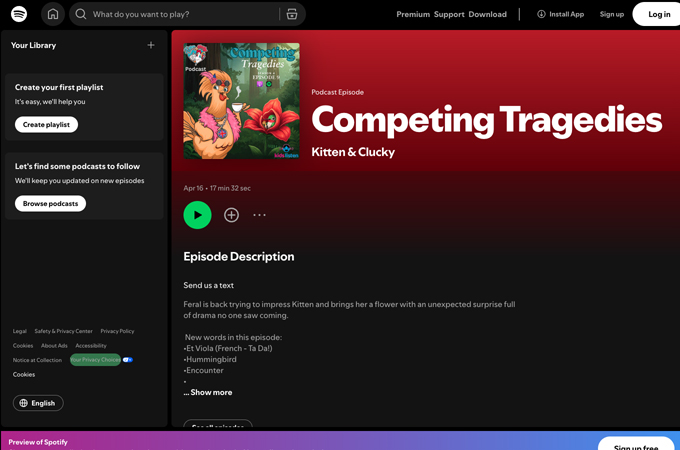Open the Cookies link beside About Ads
Screen dimensions: 680x450
tap(23, 346)
